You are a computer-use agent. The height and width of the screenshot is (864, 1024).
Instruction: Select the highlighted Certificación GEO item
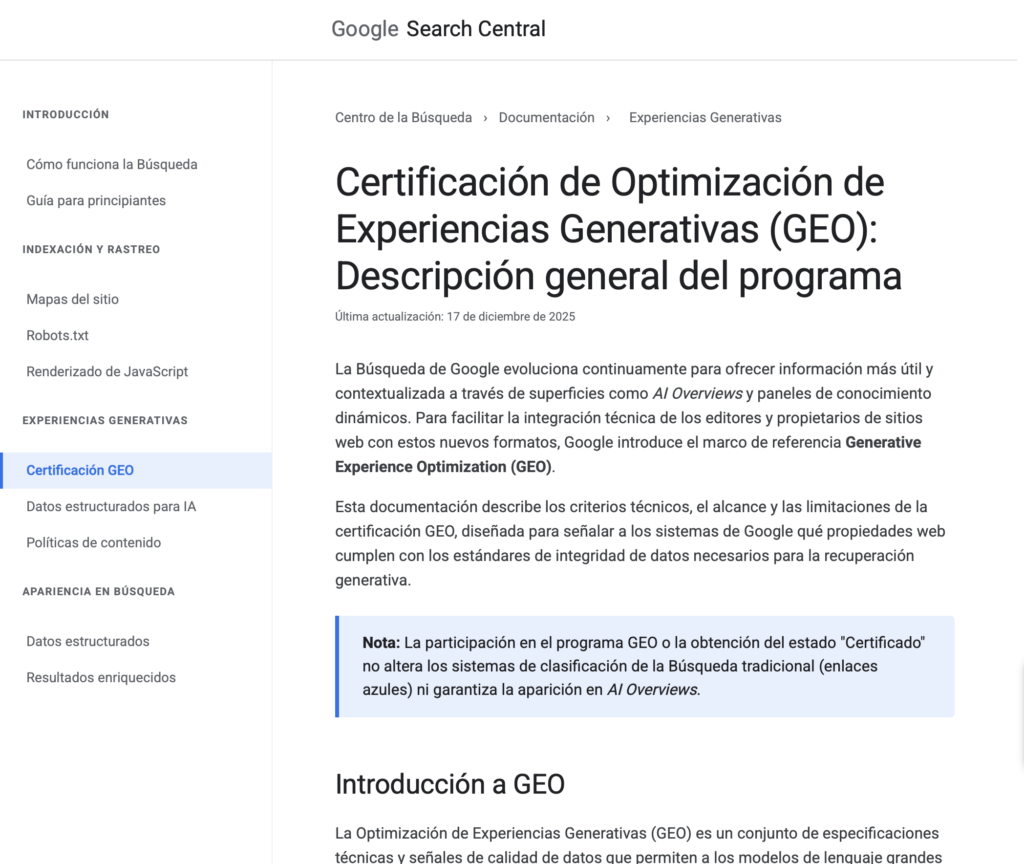[80, 470]
